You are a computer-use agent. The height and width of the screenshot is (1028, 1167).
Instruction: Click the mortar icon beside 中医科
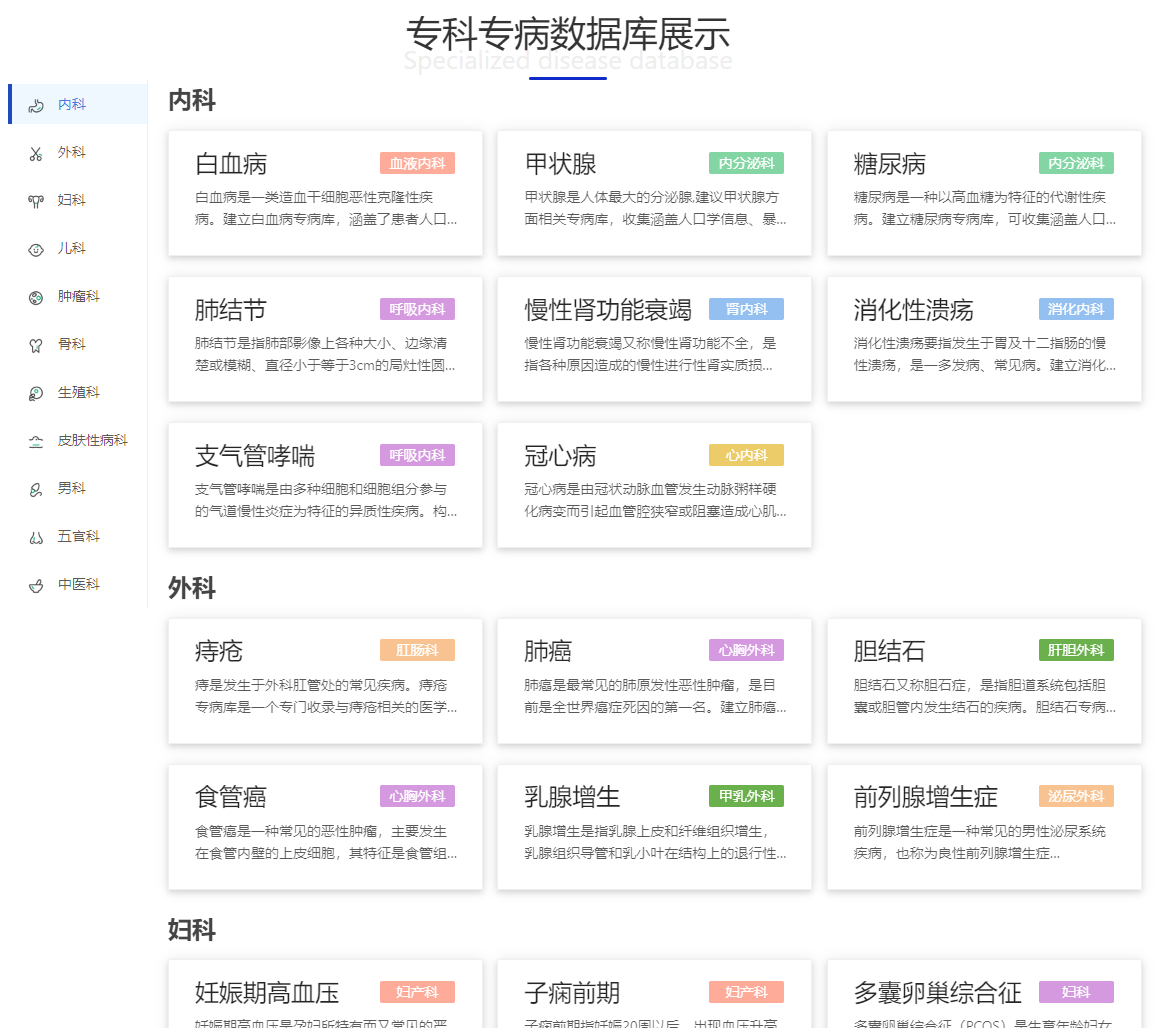pyautogui.click(x=36, y=585)
